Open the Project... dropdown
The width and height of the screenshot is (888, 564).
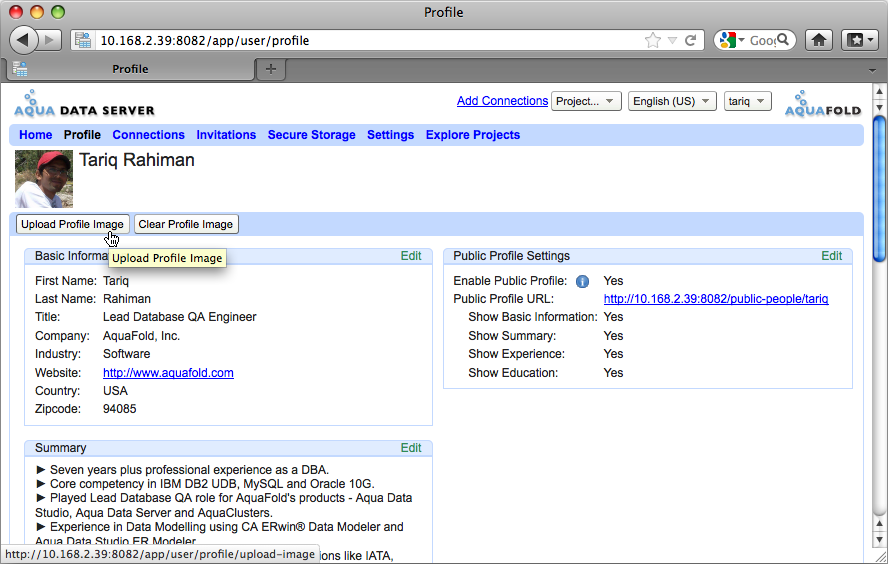click(x=586, y=101)
